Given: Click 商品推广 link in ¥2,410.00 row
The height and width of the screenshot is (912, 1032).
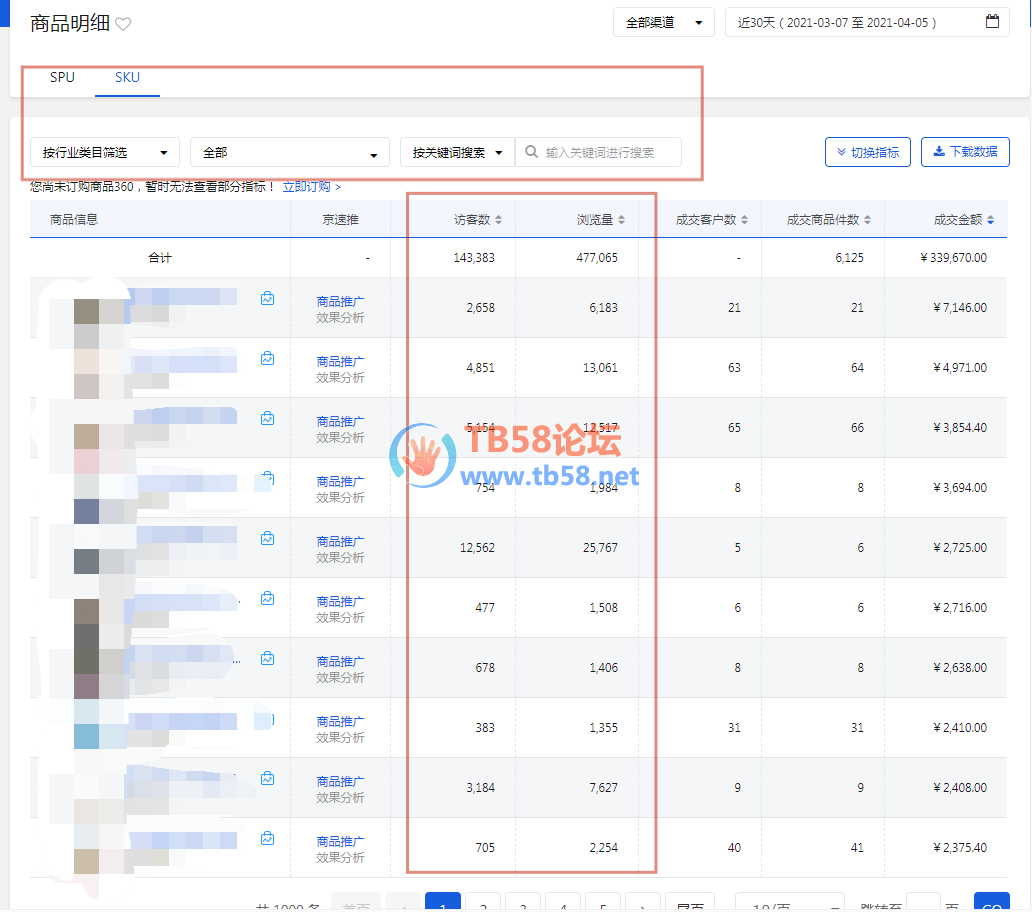Looking at the screenshot, I should [340, 721].
